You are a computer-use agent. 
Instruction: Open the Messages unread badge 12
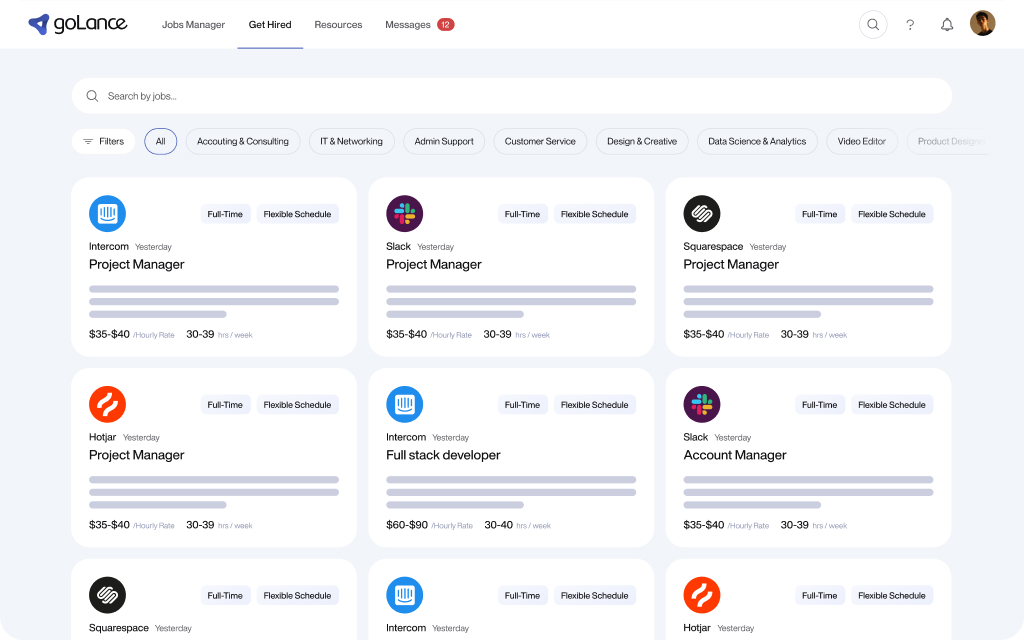(445, 25)
